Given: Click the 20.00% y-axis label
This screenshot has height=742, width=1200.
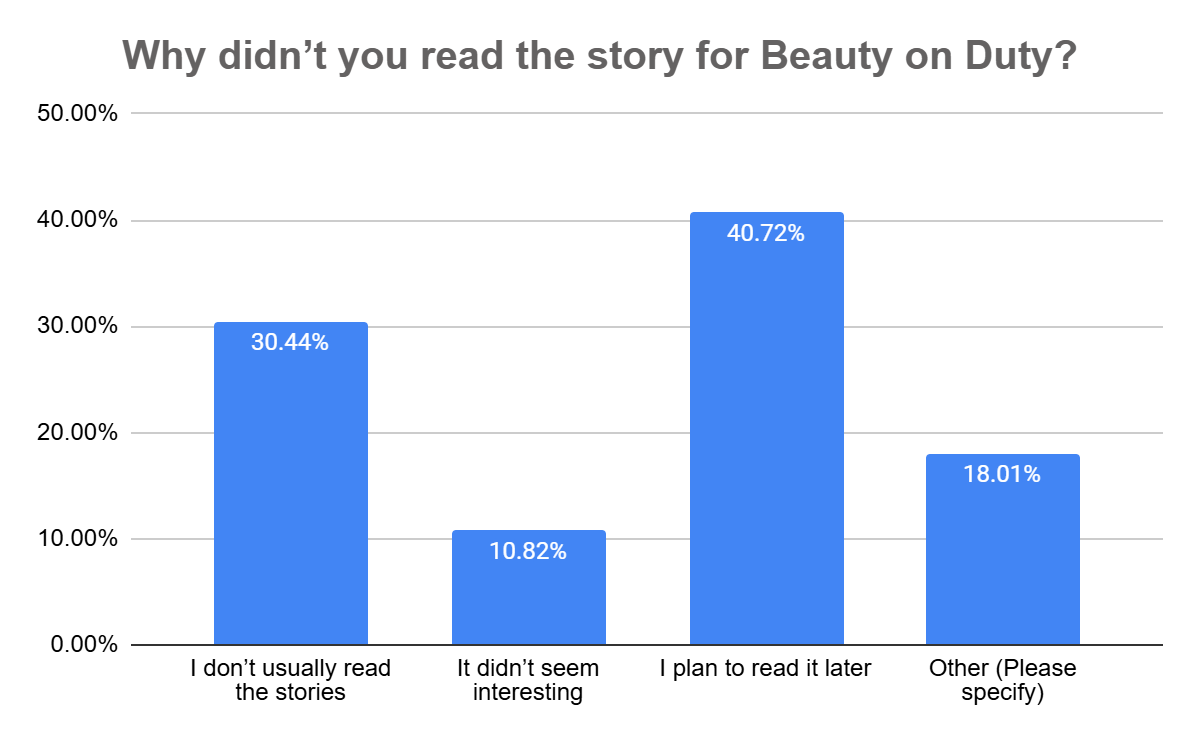Looking at the screenshot, I should (78, 433).
